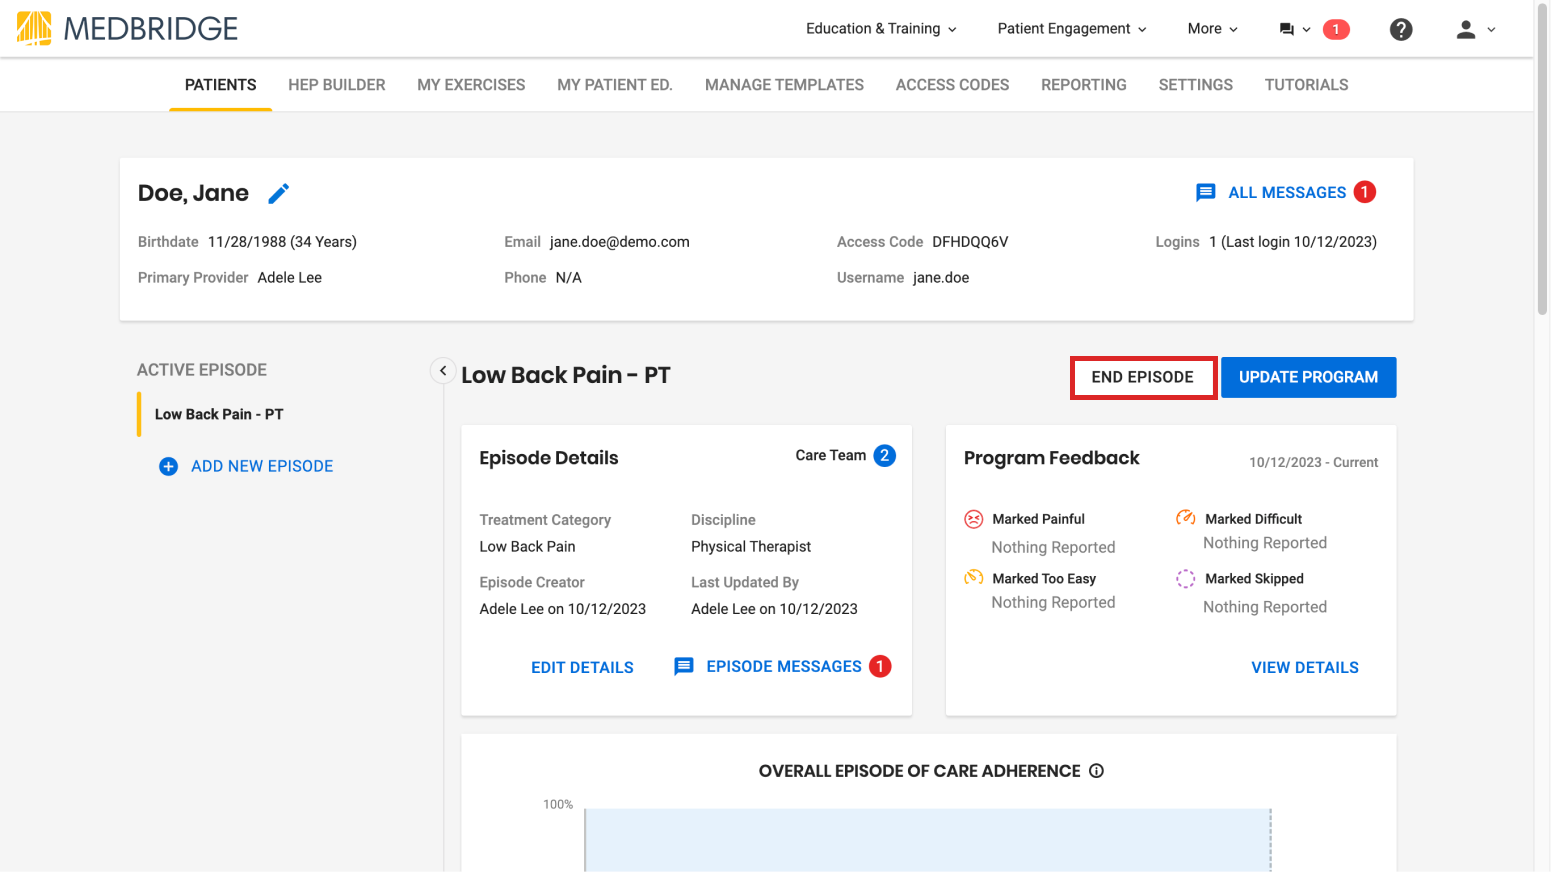This screenshot has height=872, width=1551.
Task: Go to the Reporting tab
Action: tap(1084, 85)
